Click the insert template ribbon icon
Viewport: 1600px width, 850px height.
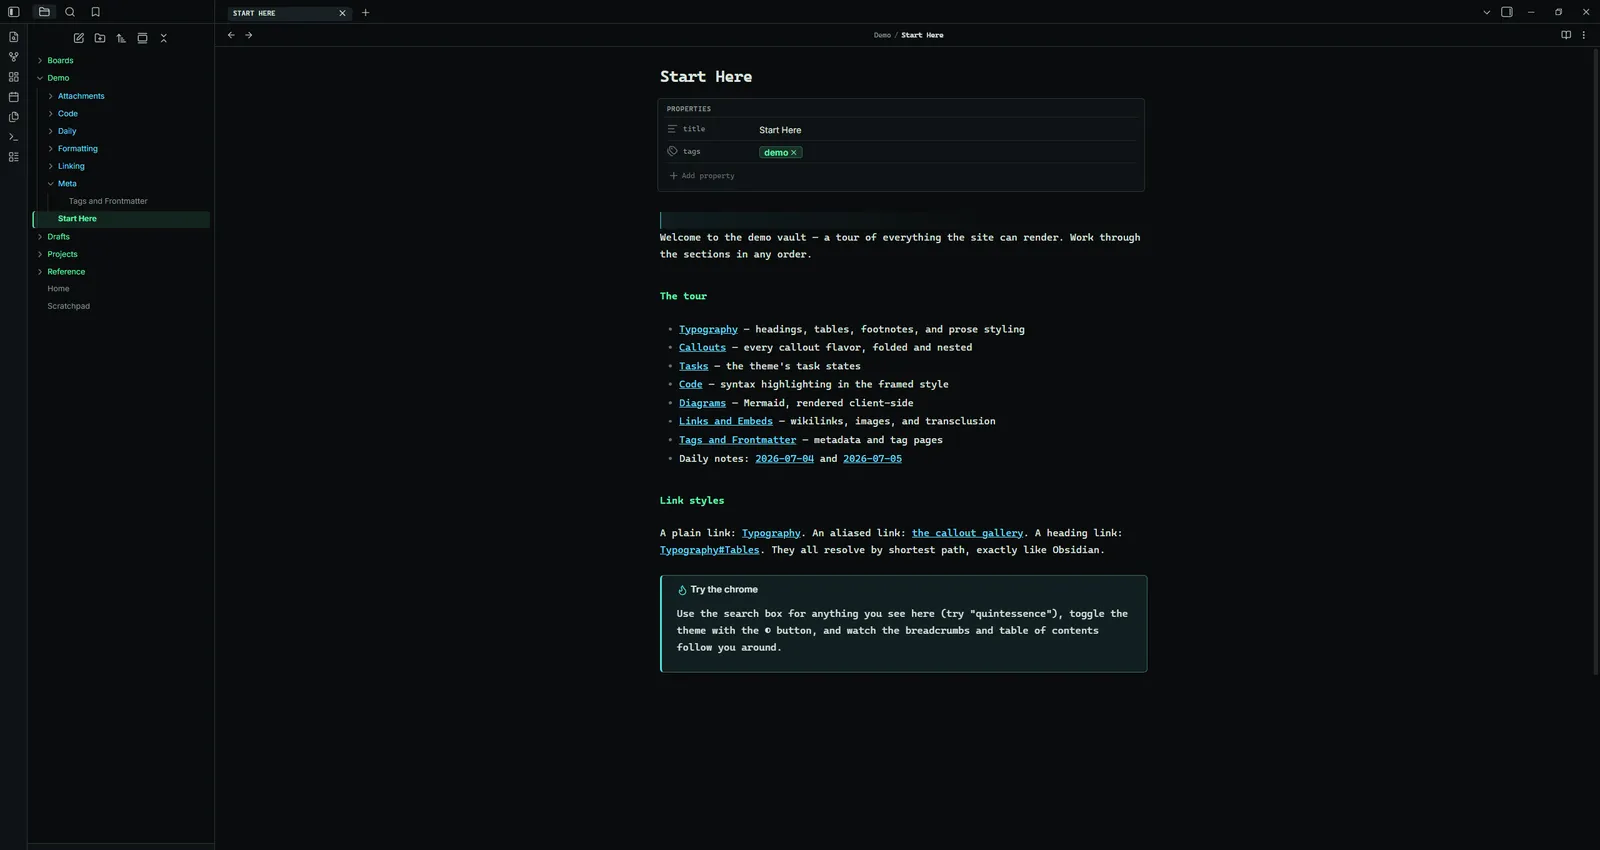coord(14,117)
